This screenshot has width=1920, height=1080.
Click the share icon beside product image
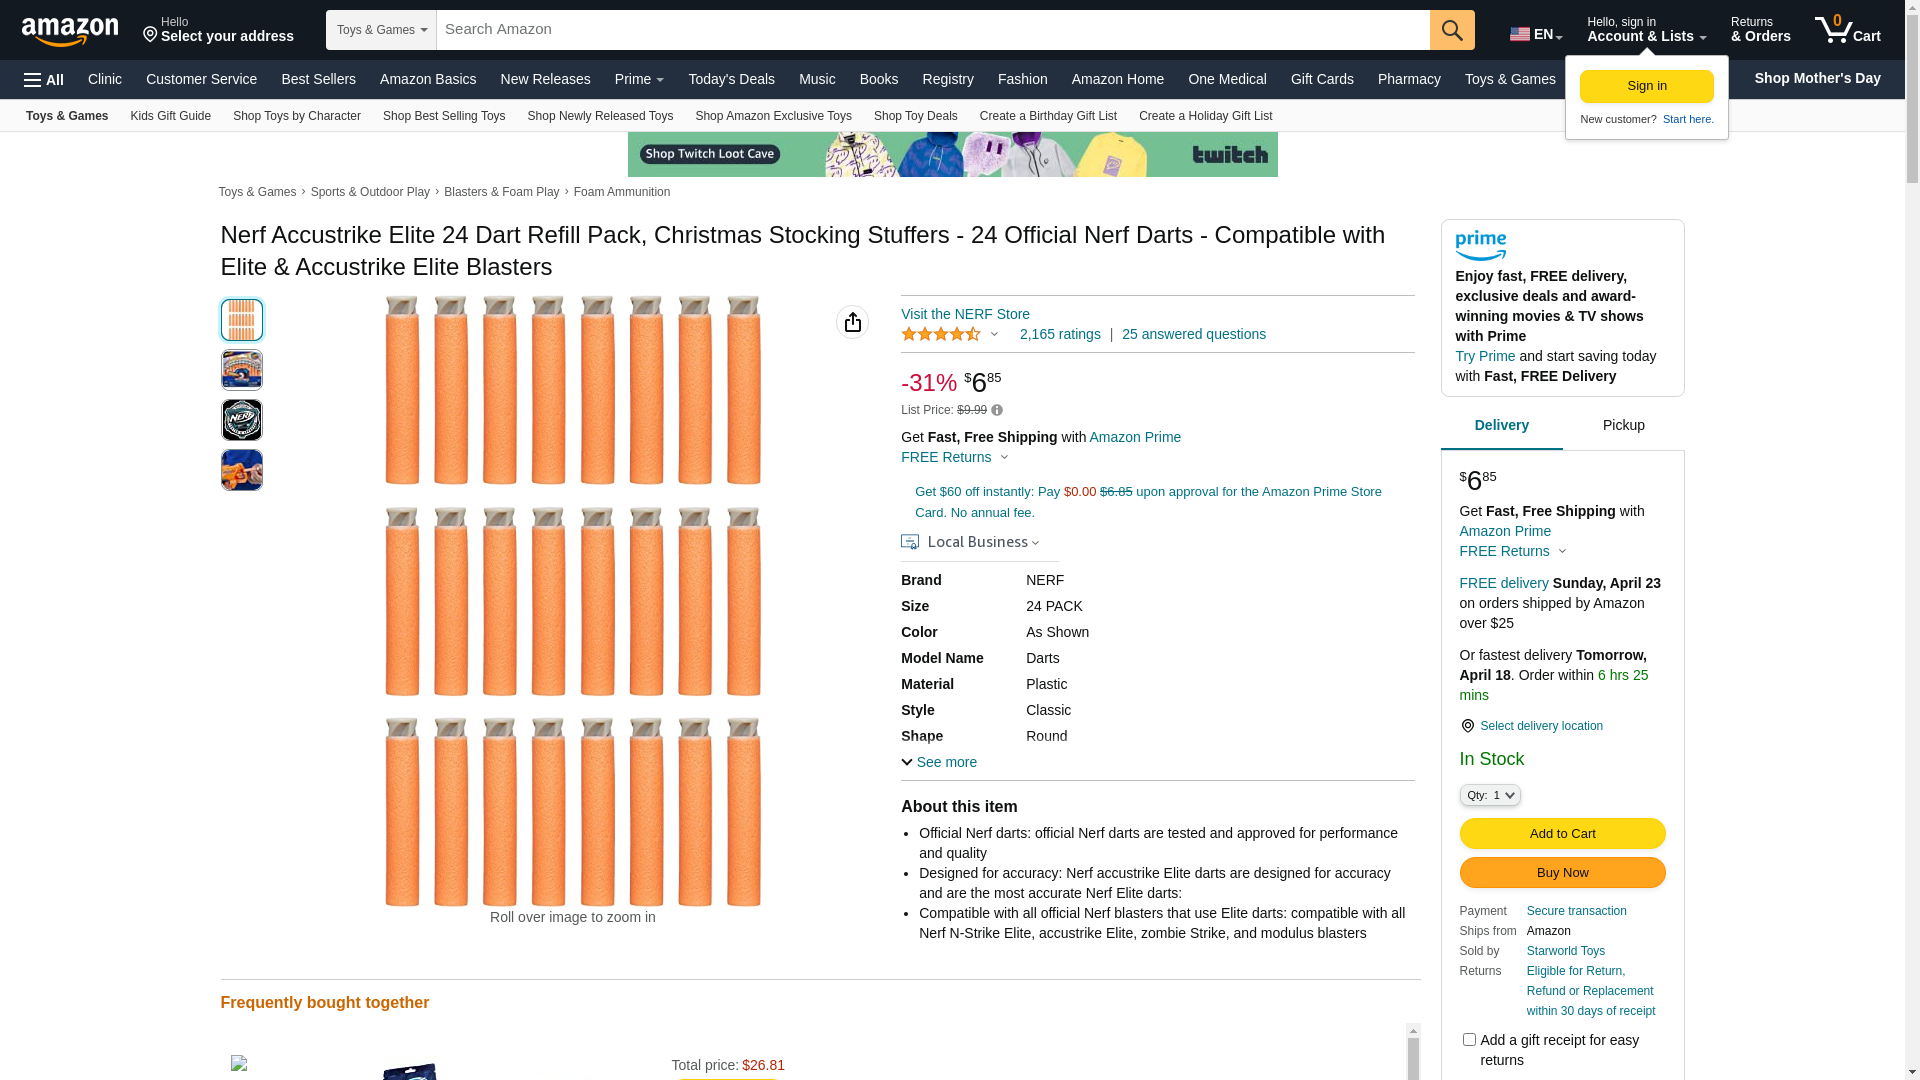[852, 322]
